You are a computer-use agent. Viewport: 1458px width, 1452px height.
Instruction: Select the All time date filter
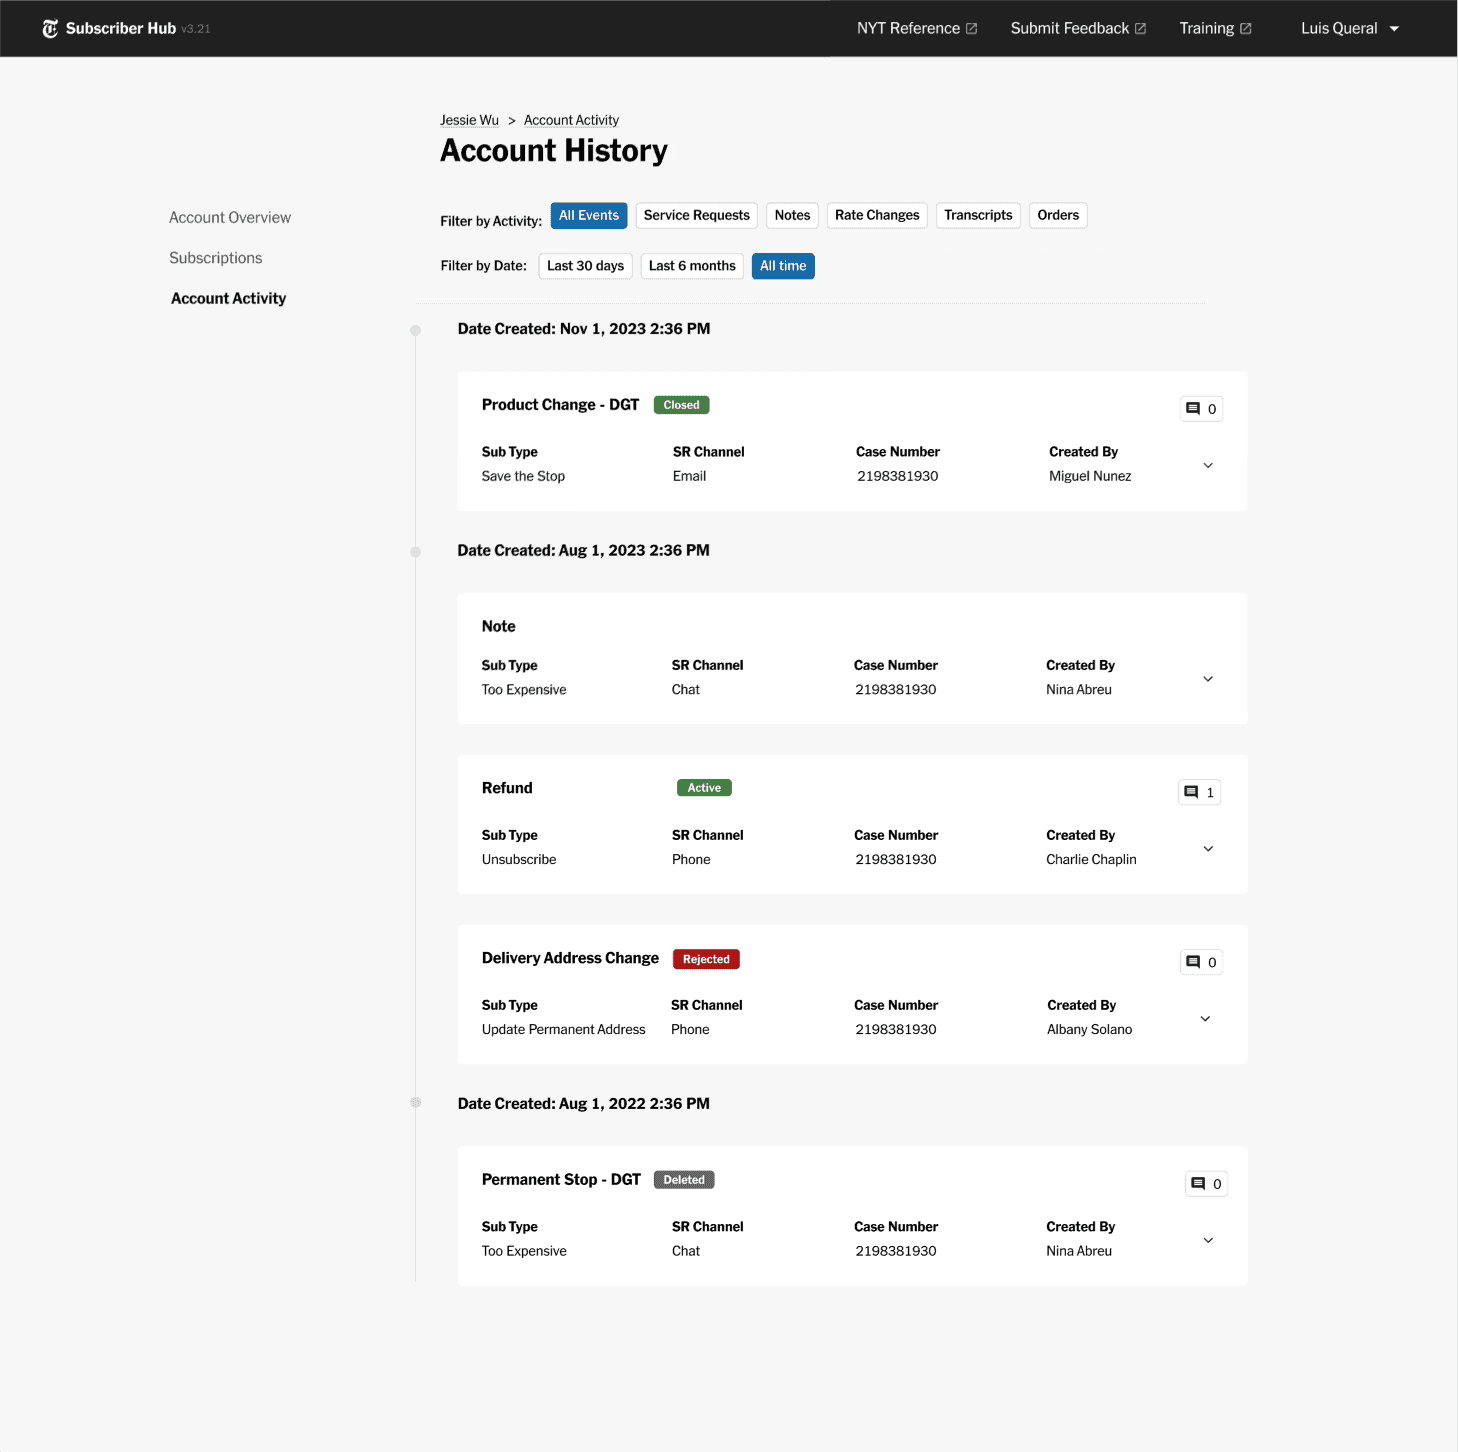click(783, 266)
